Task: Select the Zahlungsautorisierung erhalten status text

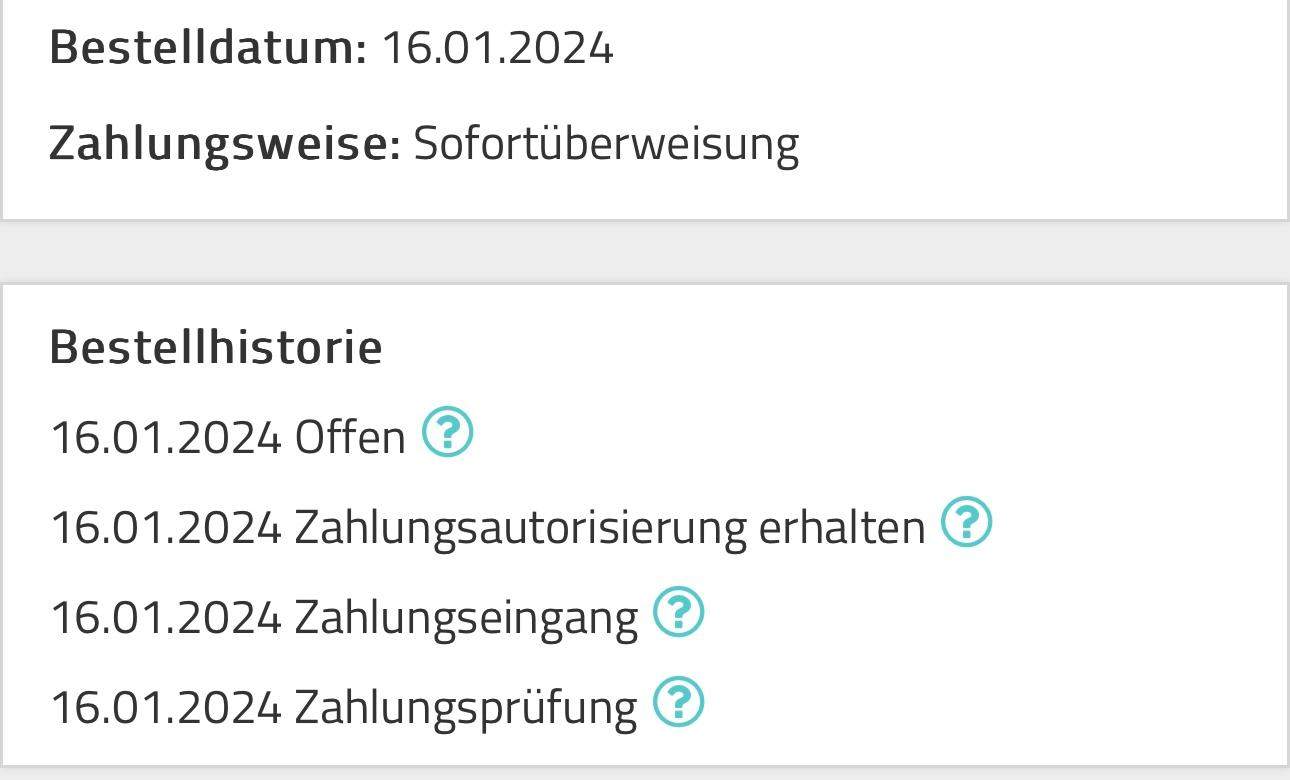Action: coord(608,527)
